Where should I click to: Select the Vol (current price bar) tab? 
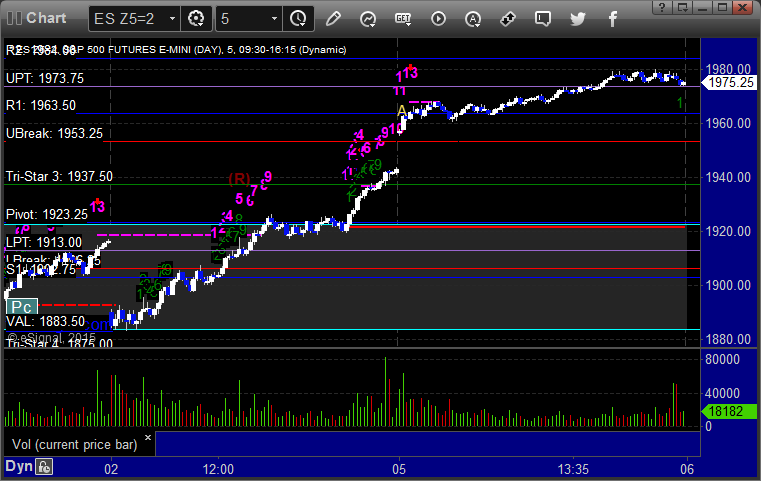74,444
